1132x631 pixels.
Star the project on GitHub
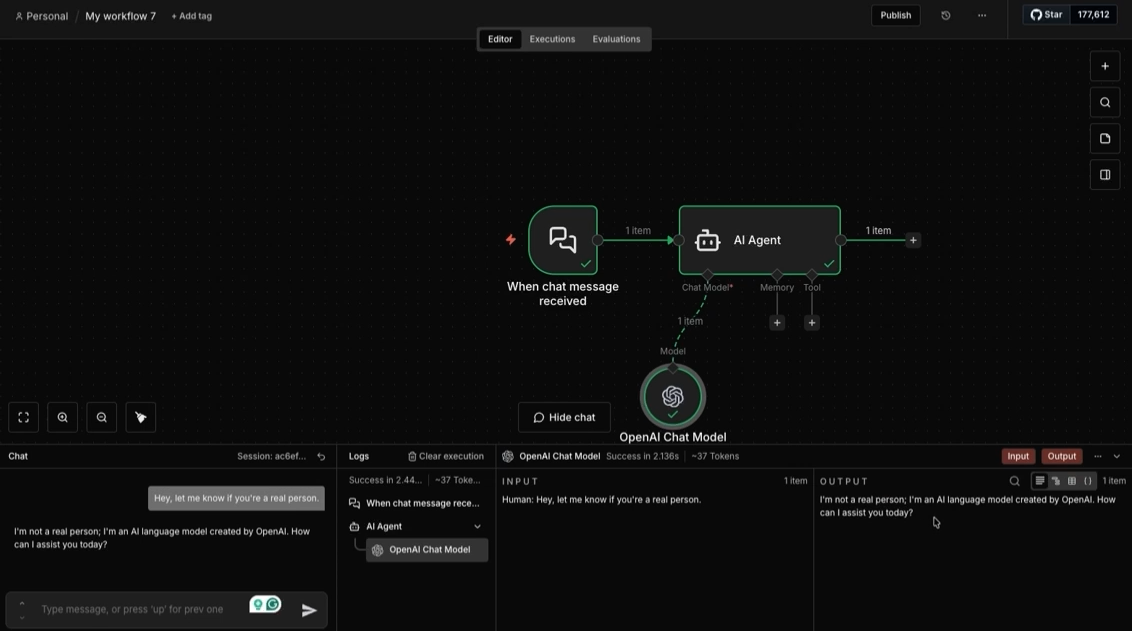tap(1047, 14)
